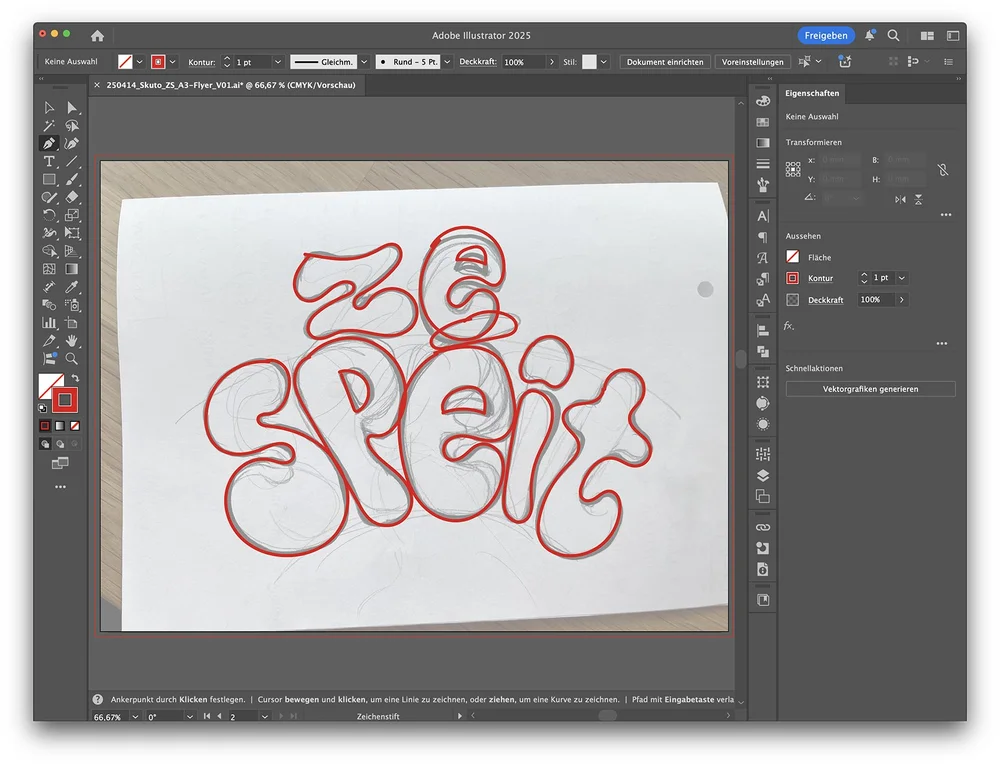Click the home icon in title bar

(97, 36)
